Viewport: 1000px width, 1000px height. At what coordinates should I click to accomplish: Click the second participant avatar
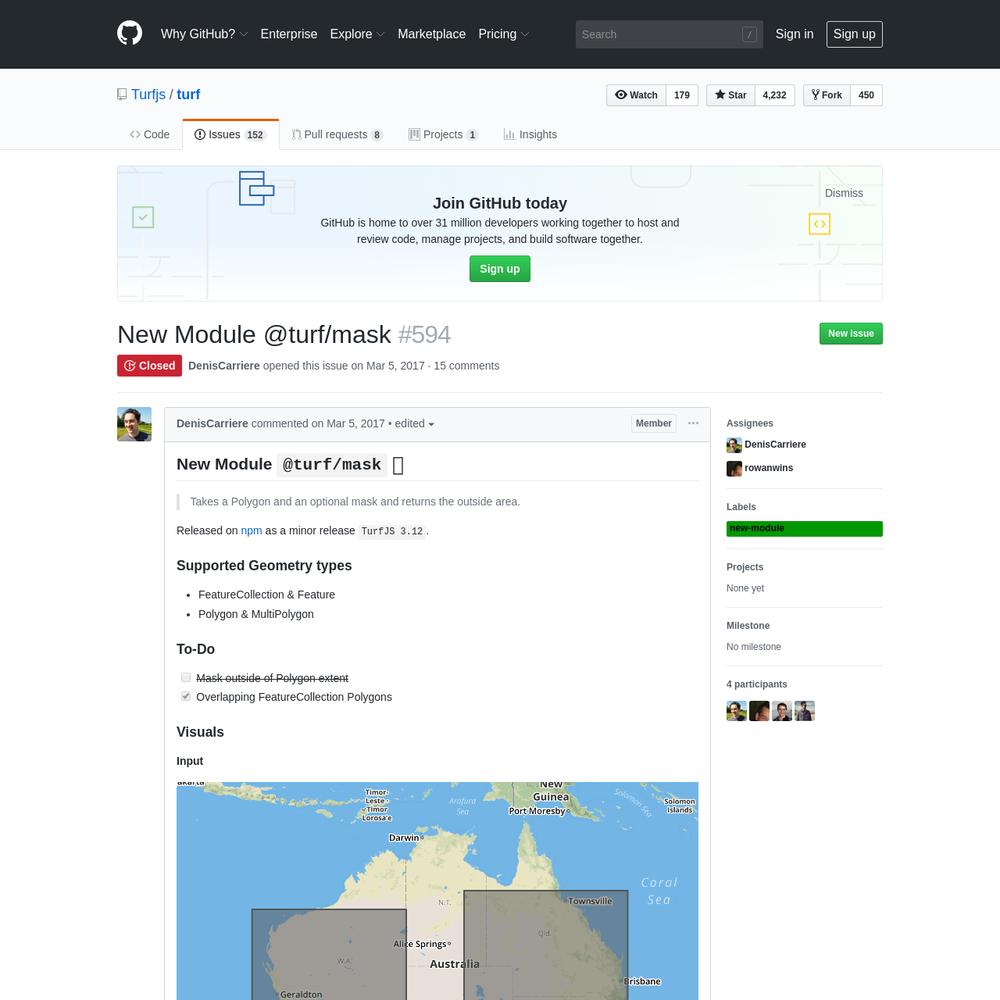pyautogui.click(x=759, y=710)
